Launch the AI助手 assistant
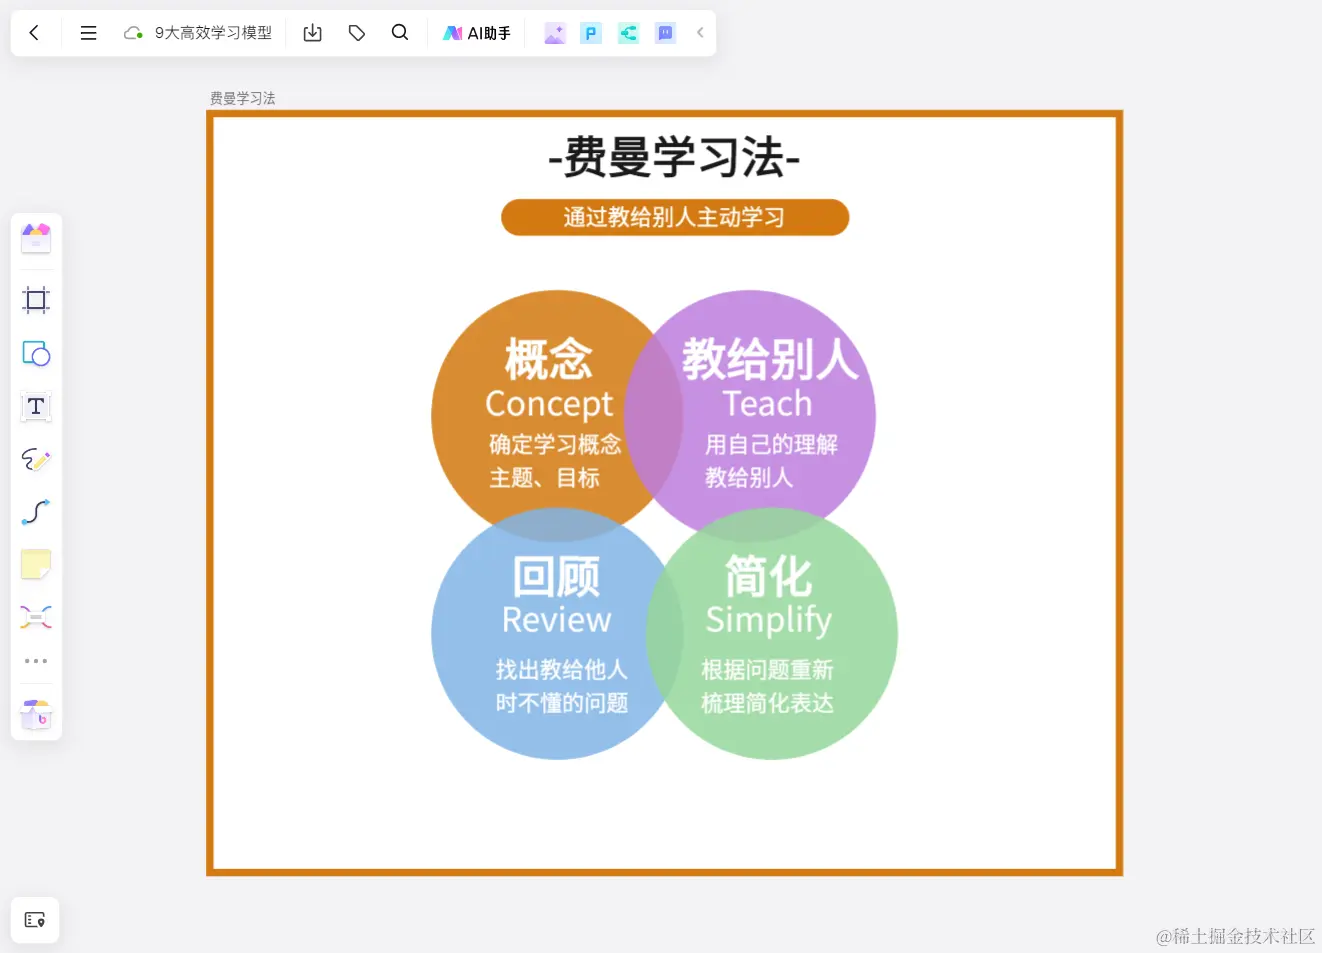Screen dimensions: 1322x953 (477, 32)
